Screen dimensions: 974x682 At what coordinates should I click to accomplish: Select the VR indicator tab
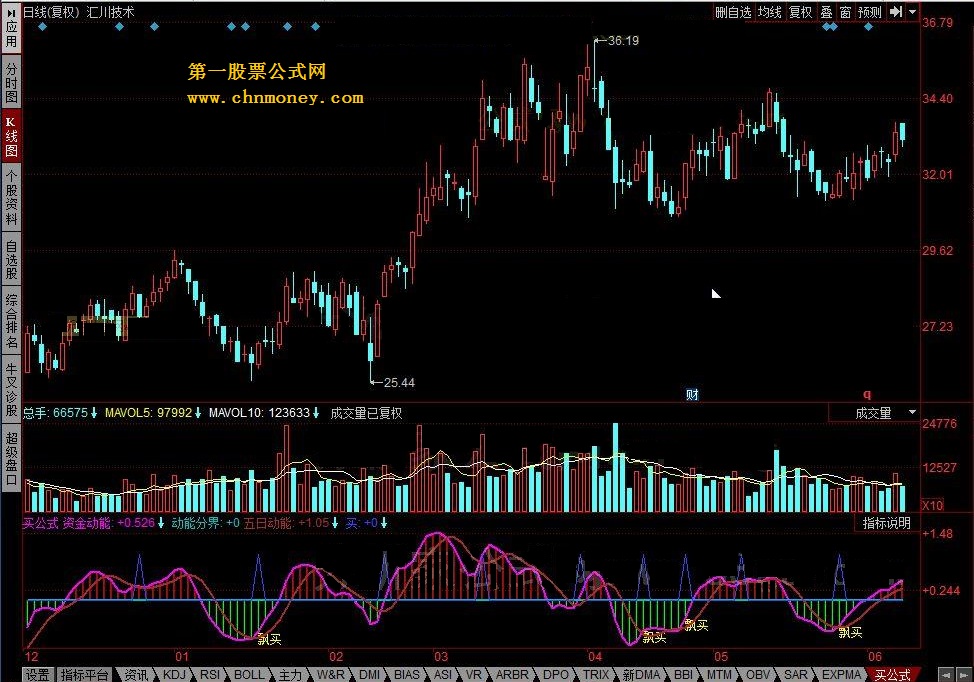[x=474, y=675]
